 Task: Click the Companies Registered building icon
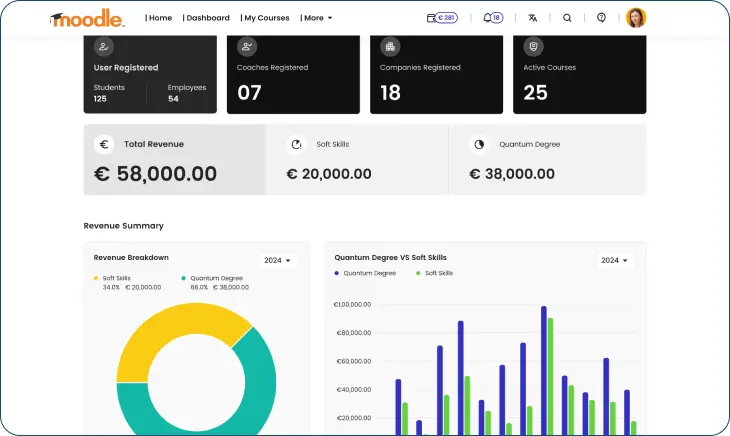coord(390,46)
